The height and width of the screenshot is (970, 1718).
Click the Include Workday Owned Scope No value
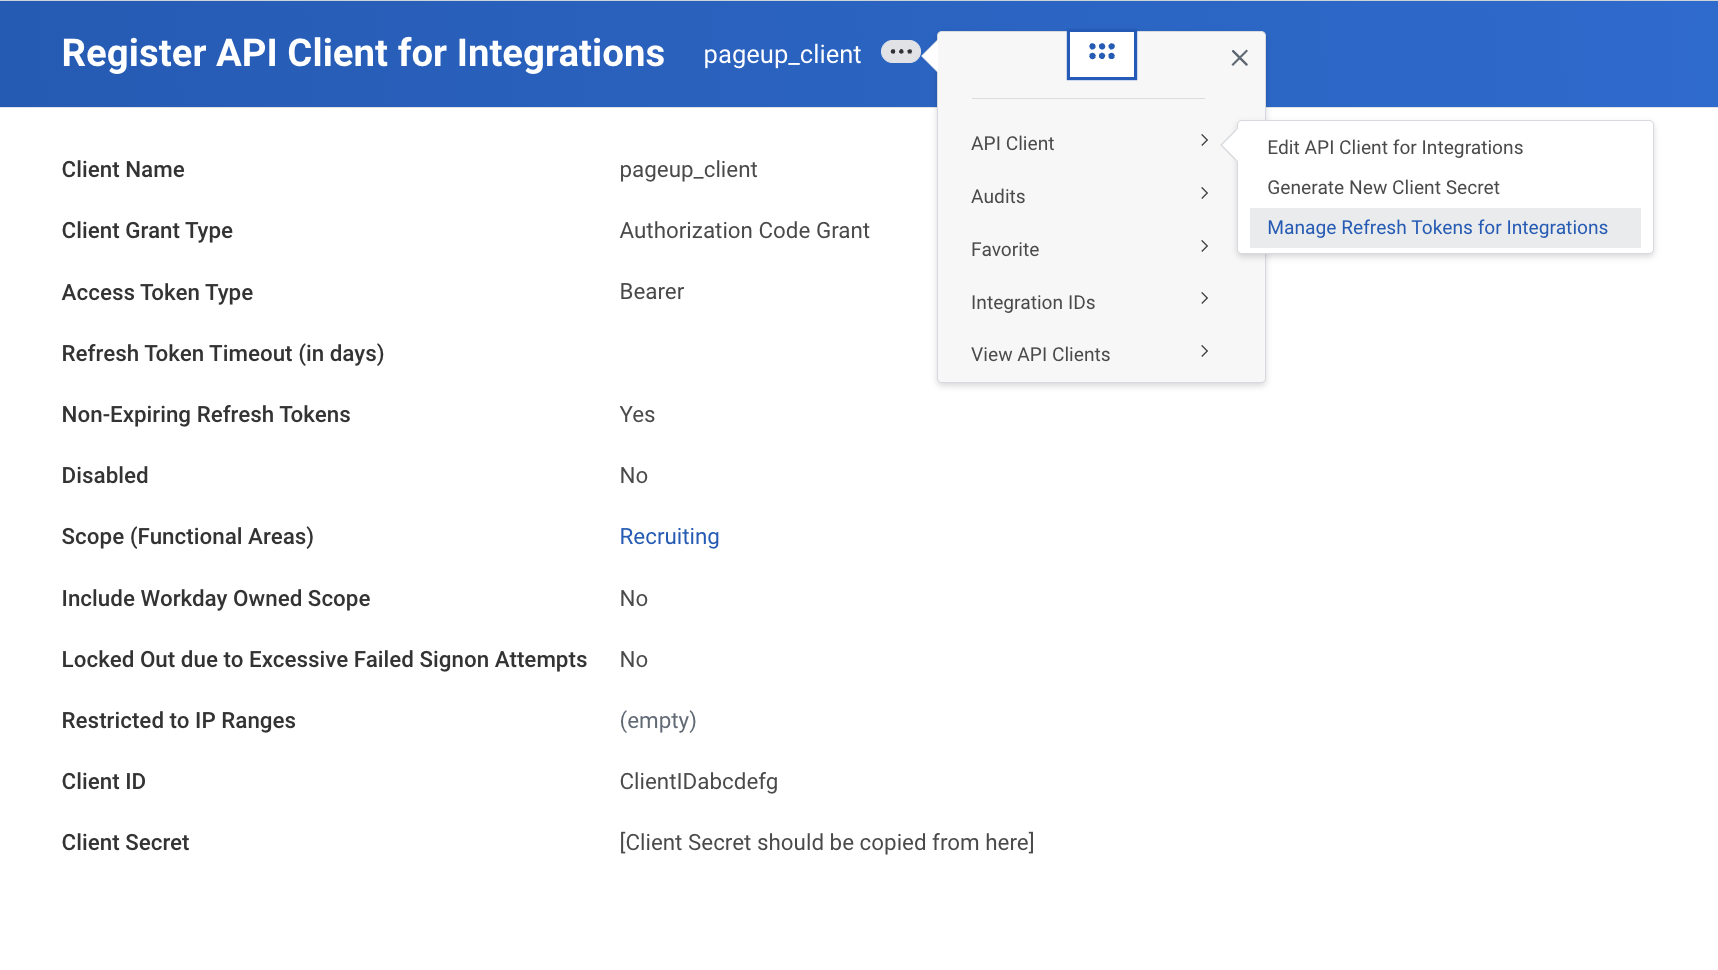pos(634,599)
